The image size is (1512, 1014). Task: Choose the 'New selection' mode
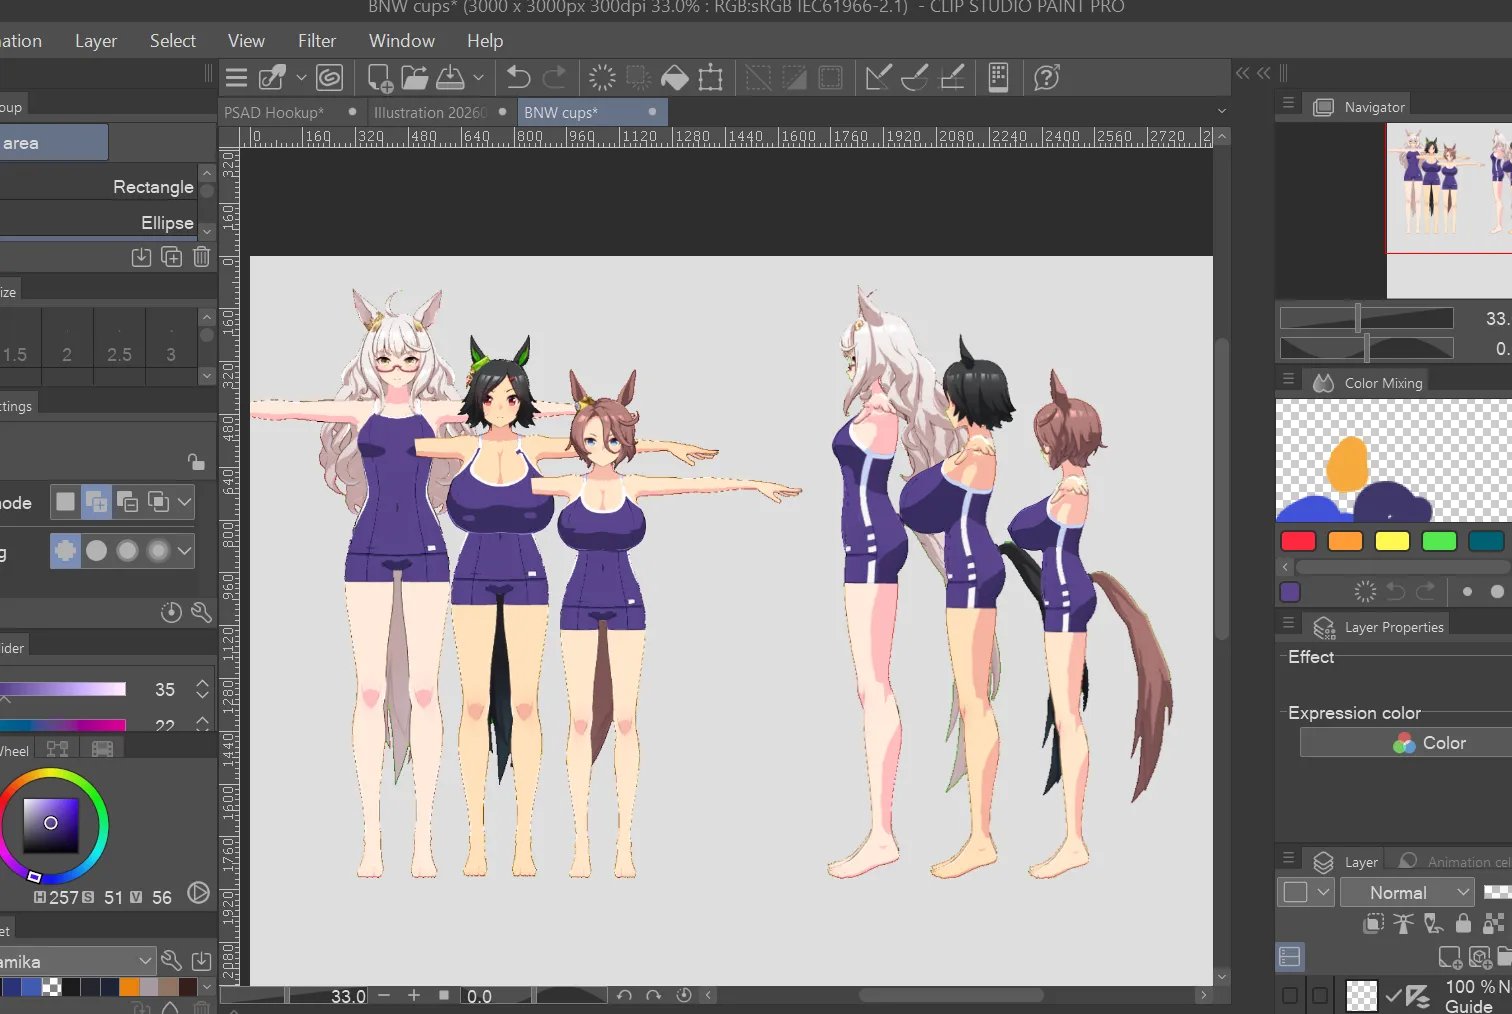(x=65, y=502)
